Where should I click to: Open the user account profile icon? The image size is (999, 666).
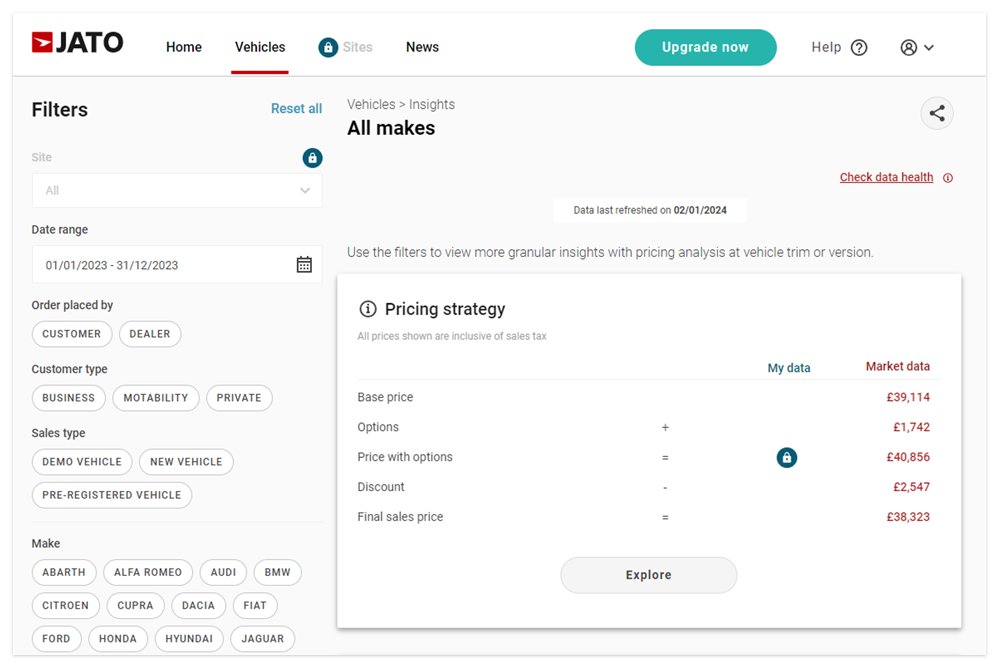[x=909, y=47]
